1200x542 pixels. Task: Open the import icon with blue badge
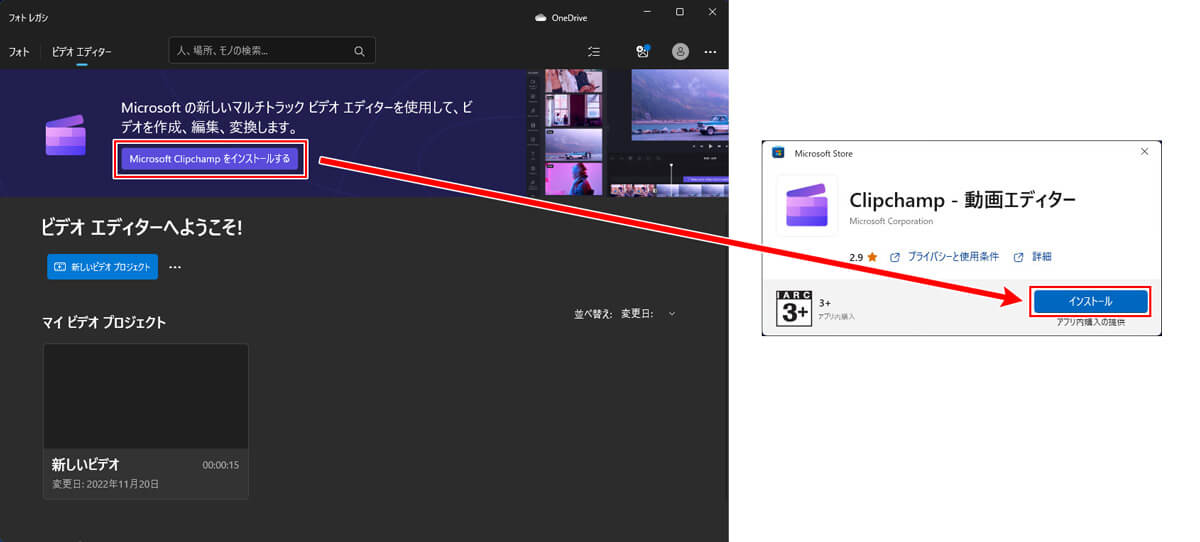tap(643, 51)
